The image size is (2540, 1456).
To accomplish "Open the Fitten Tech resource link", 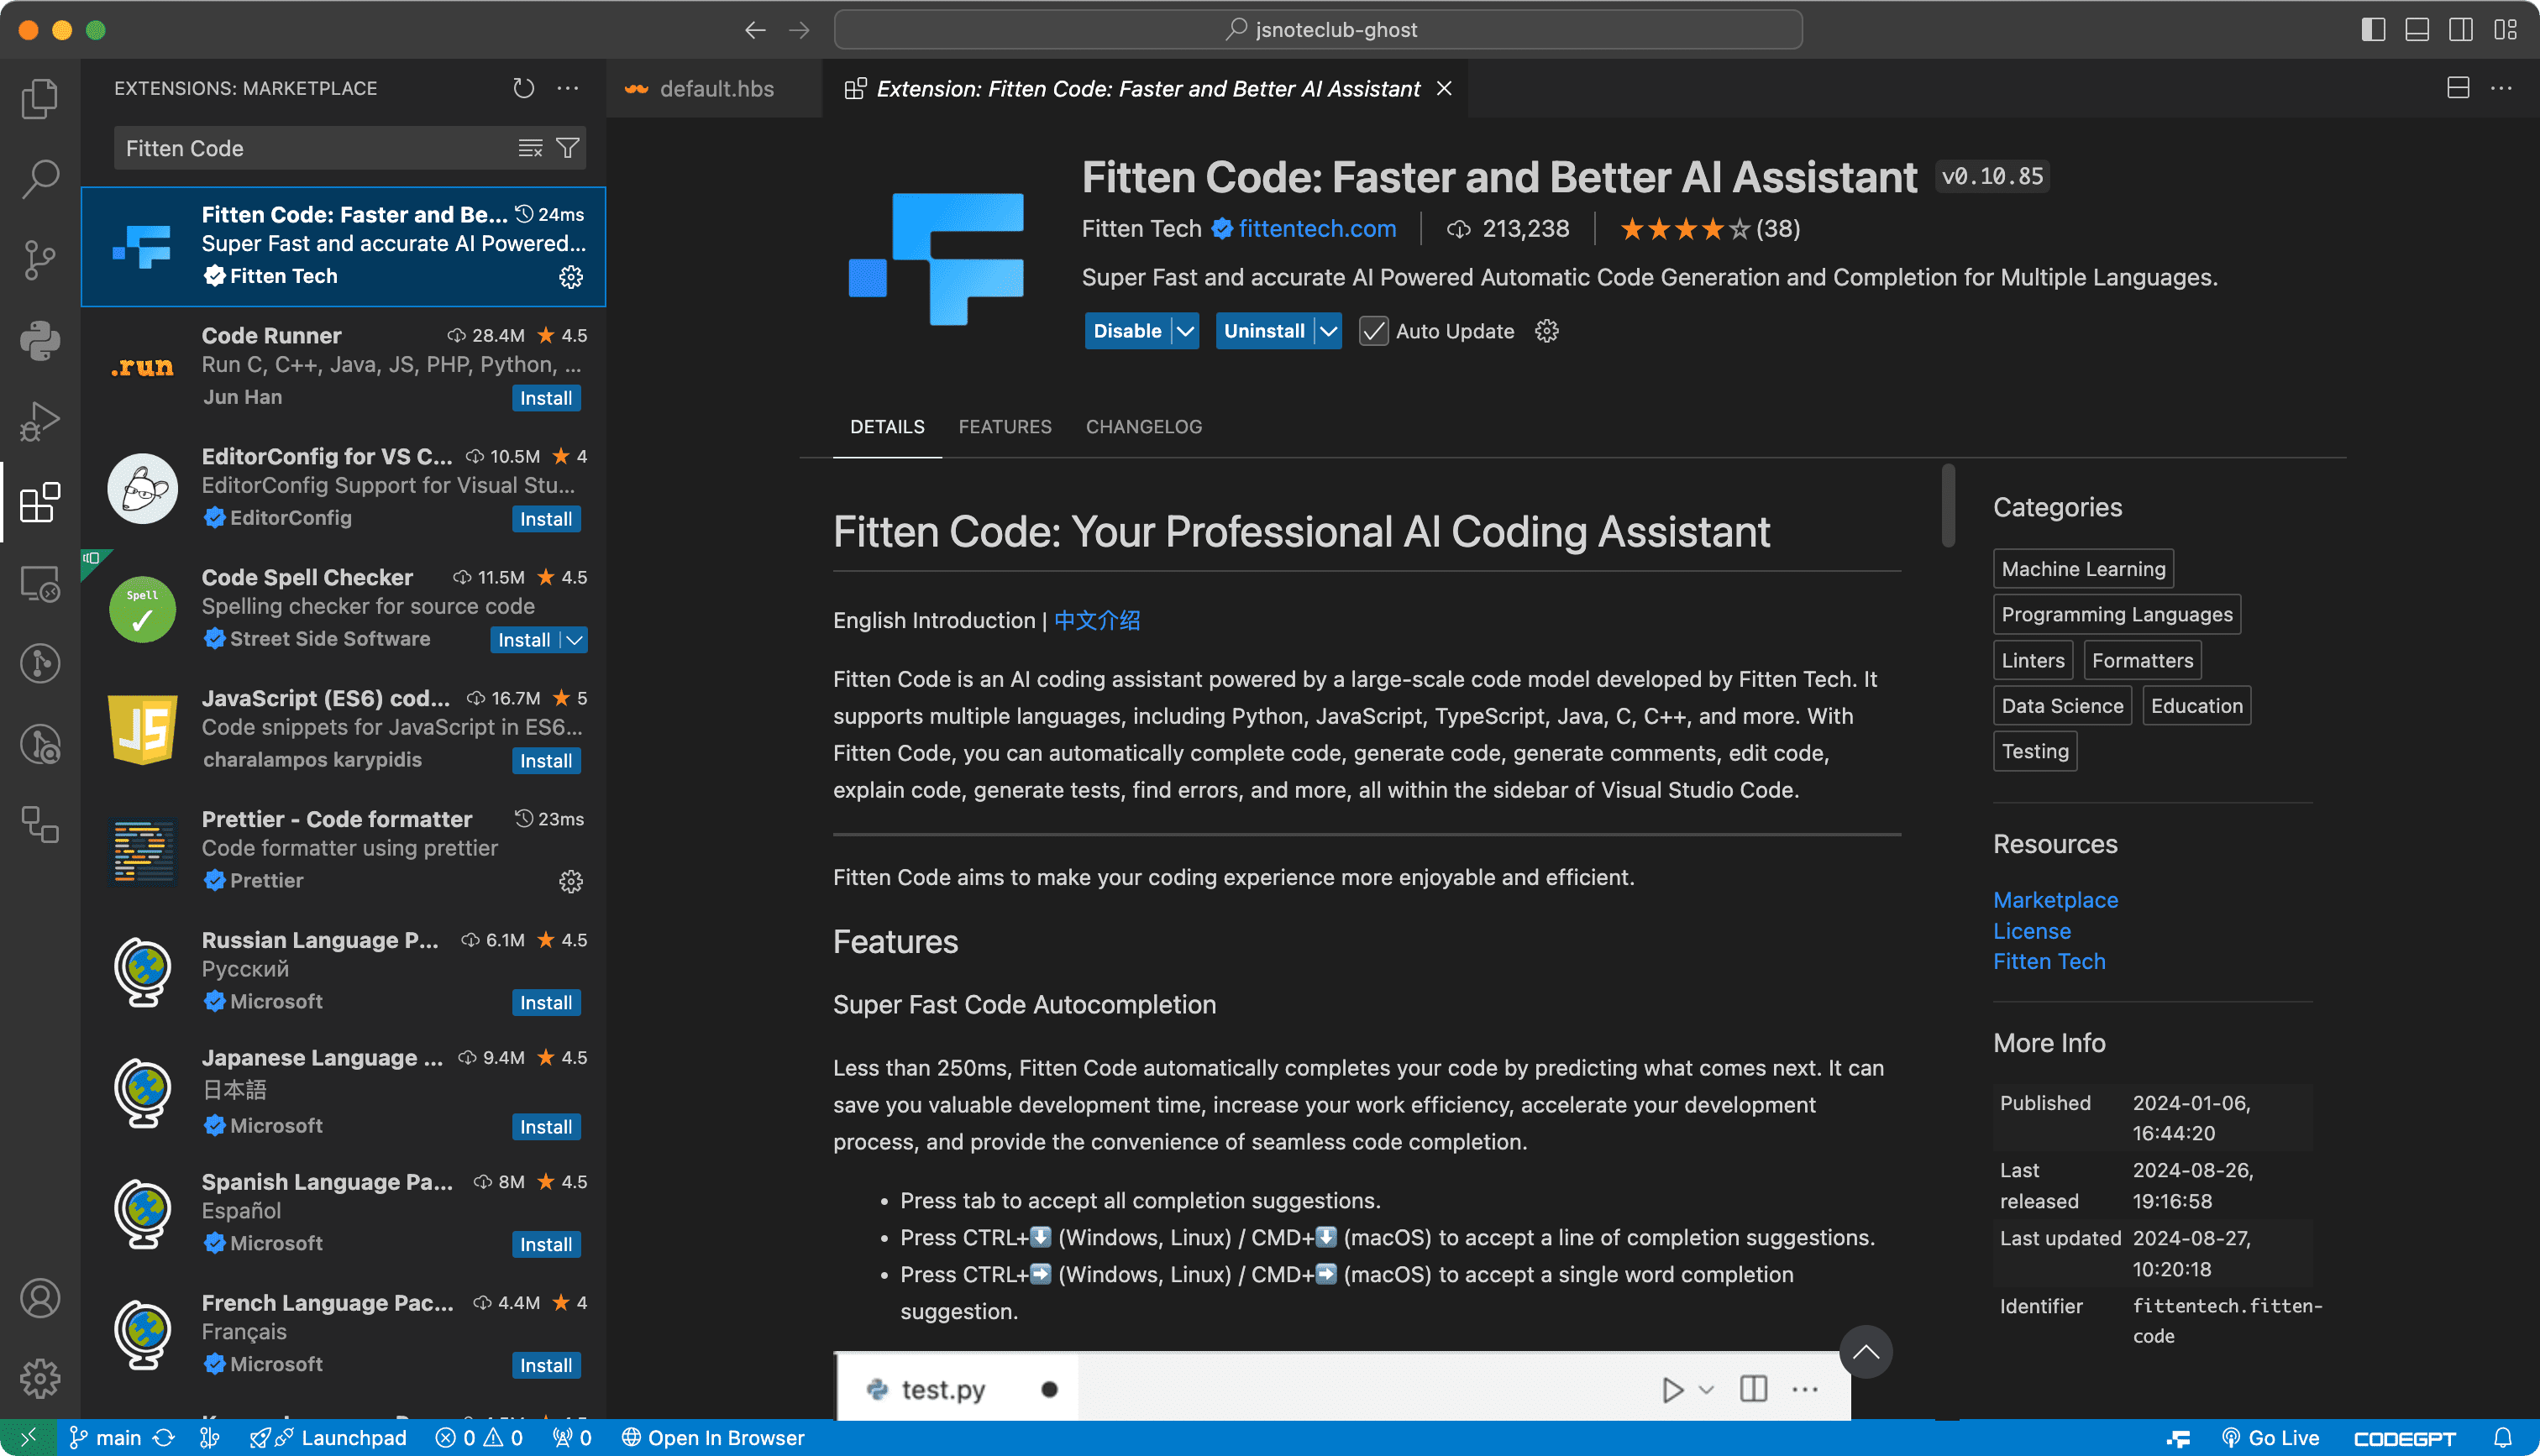I will point(2049,961).
